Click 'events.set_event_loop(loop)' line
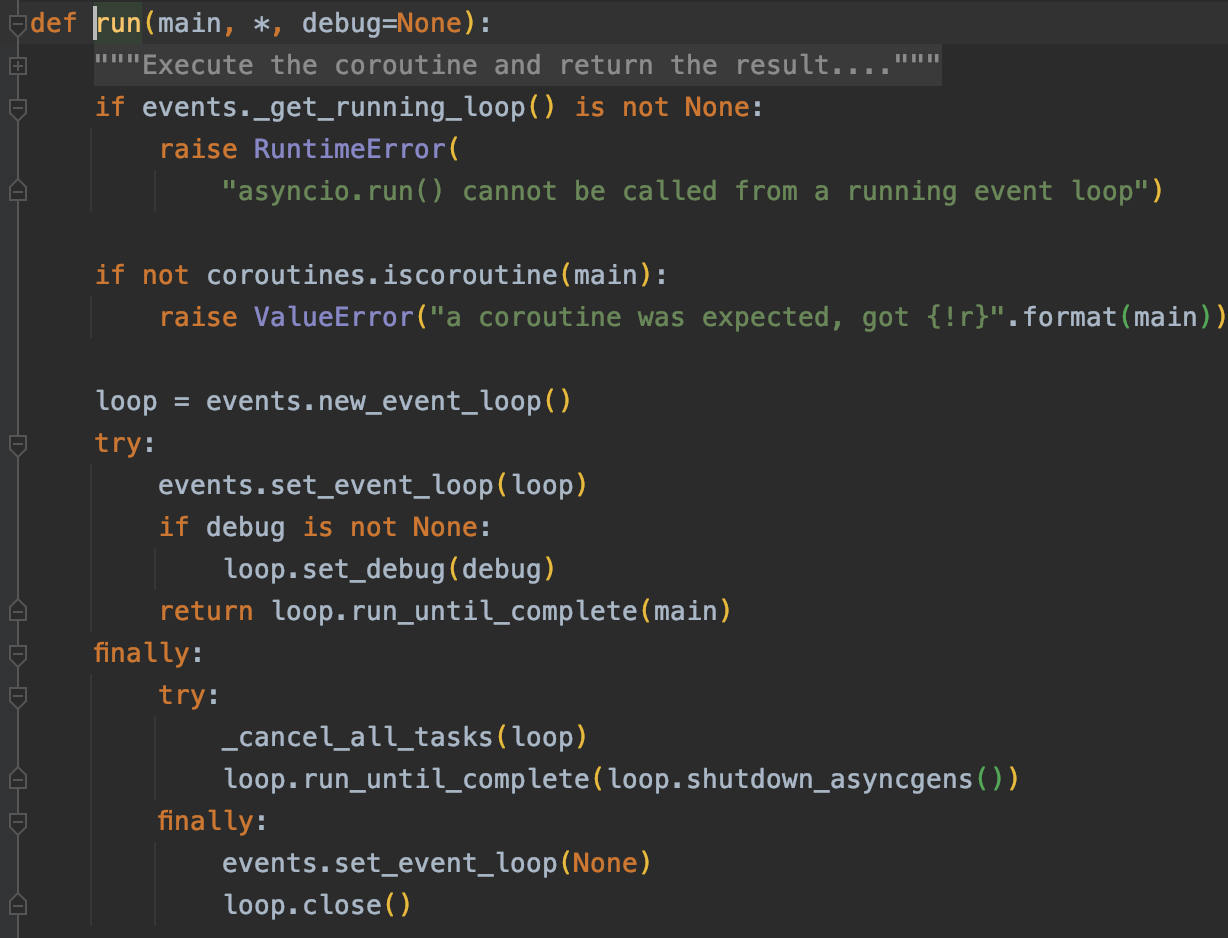Viewport: 1228px width, 938px height. click(x=372, y=485)
